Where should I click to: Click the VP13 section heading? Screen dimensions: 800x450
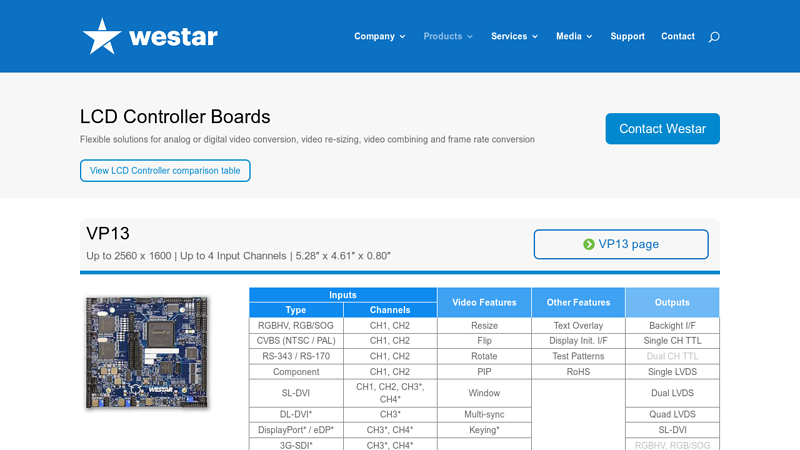coord(108,234)
